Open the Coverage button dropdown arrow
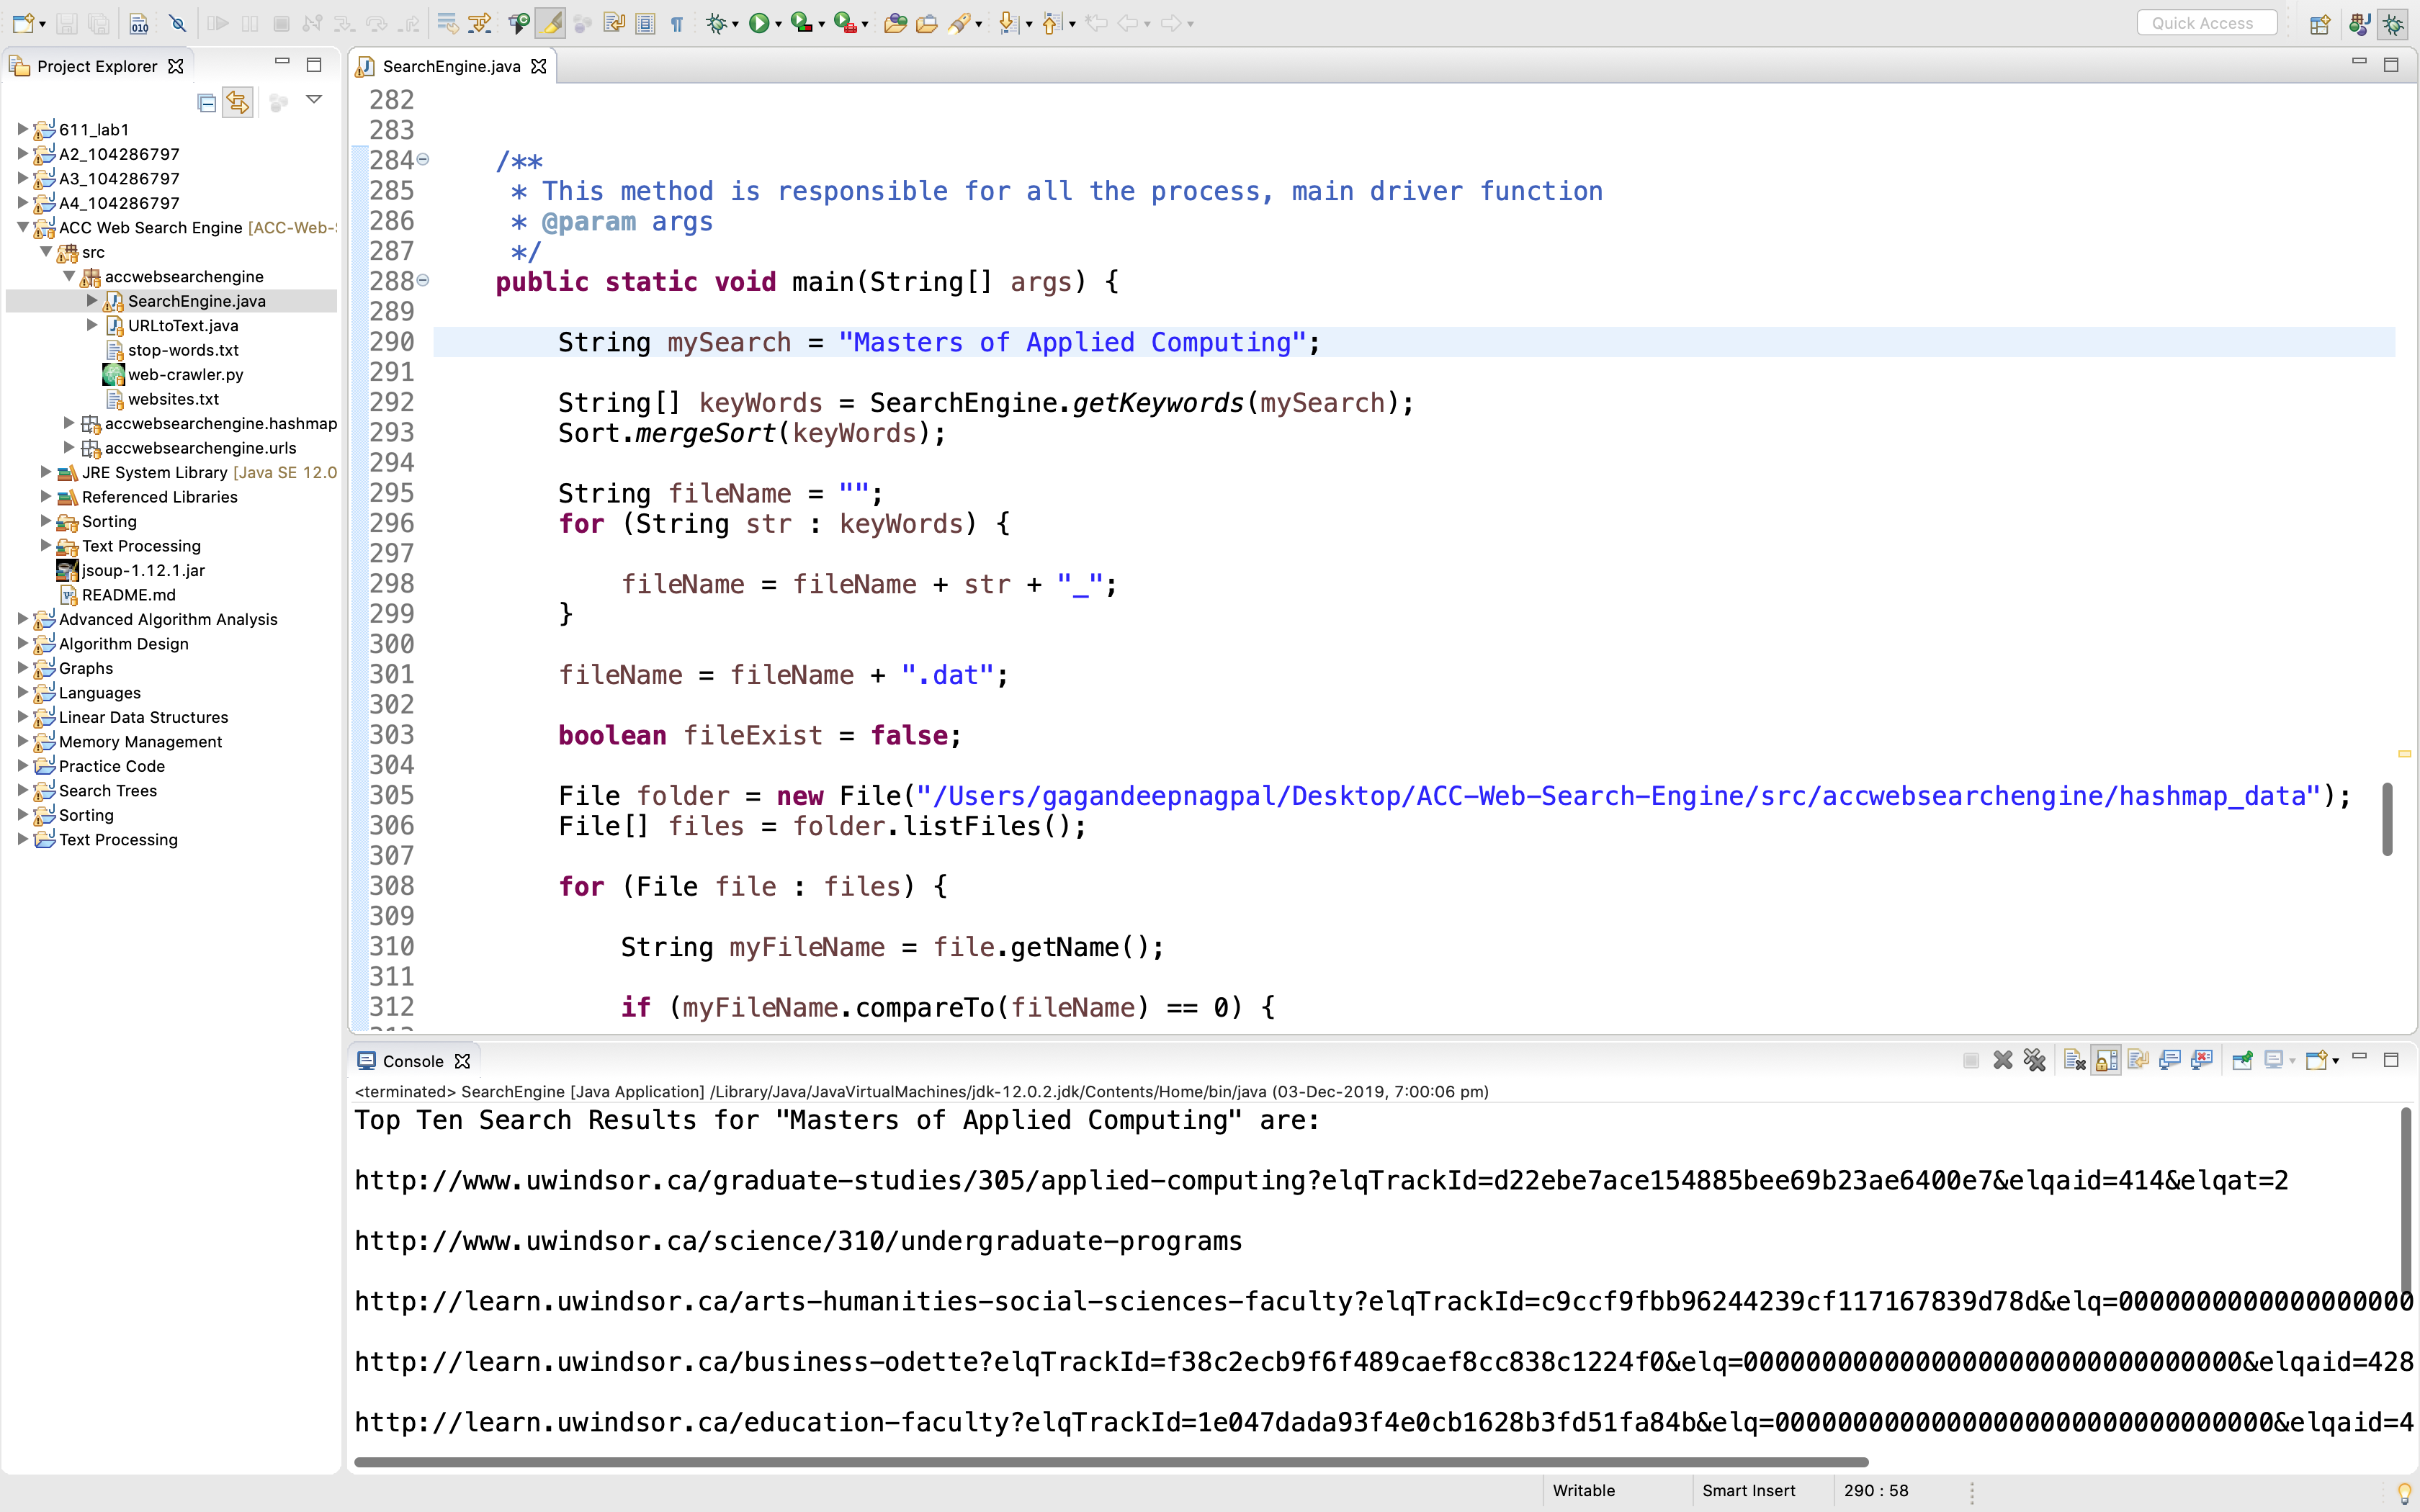2420x1512 pixels. click(821, 25)
